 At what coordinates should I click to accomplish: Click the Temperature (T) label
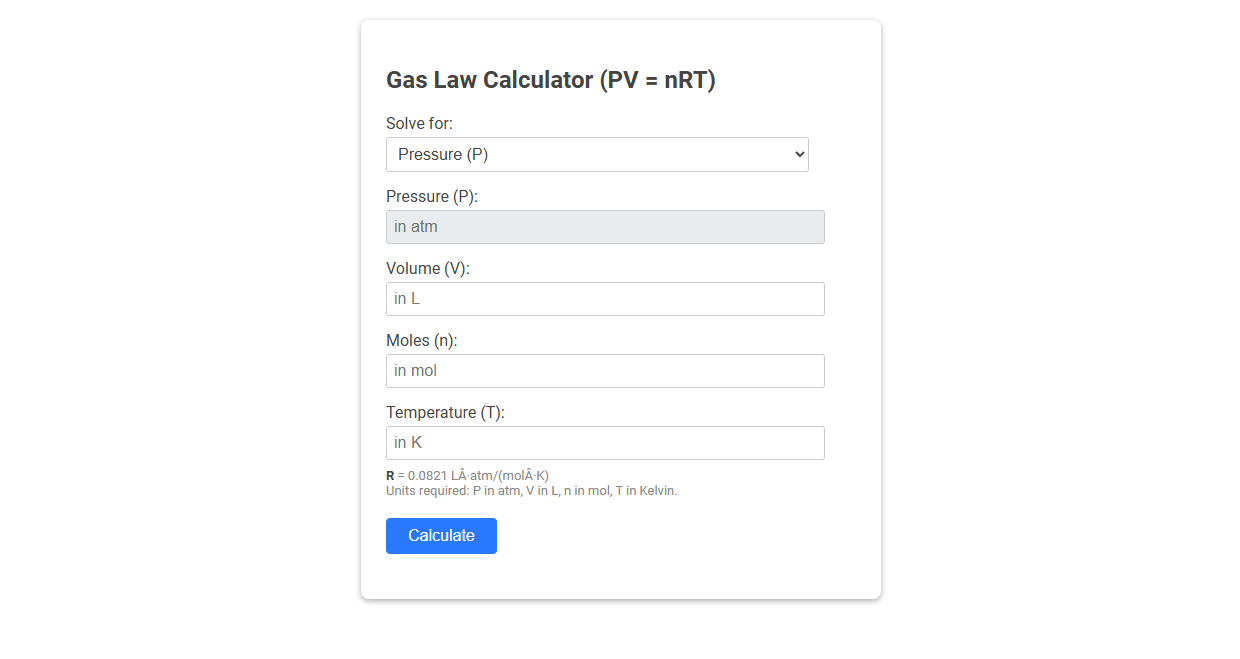coord(446,412)
